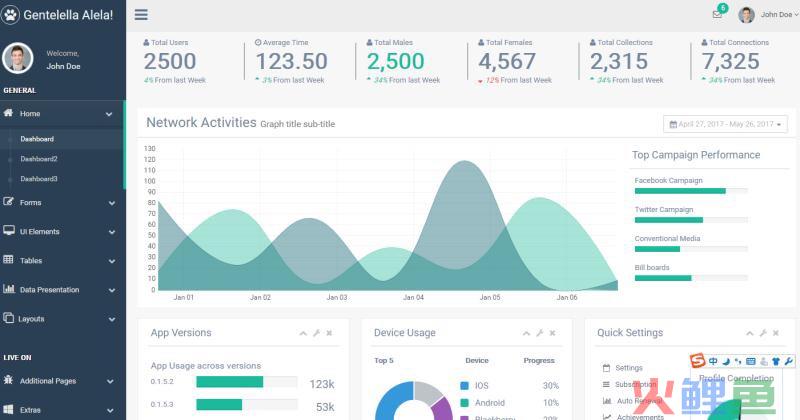Image resolution: width=800 pixels, height=420 pixels.
Task: Expand the Extras menu chevron
Action: point(111,410)
